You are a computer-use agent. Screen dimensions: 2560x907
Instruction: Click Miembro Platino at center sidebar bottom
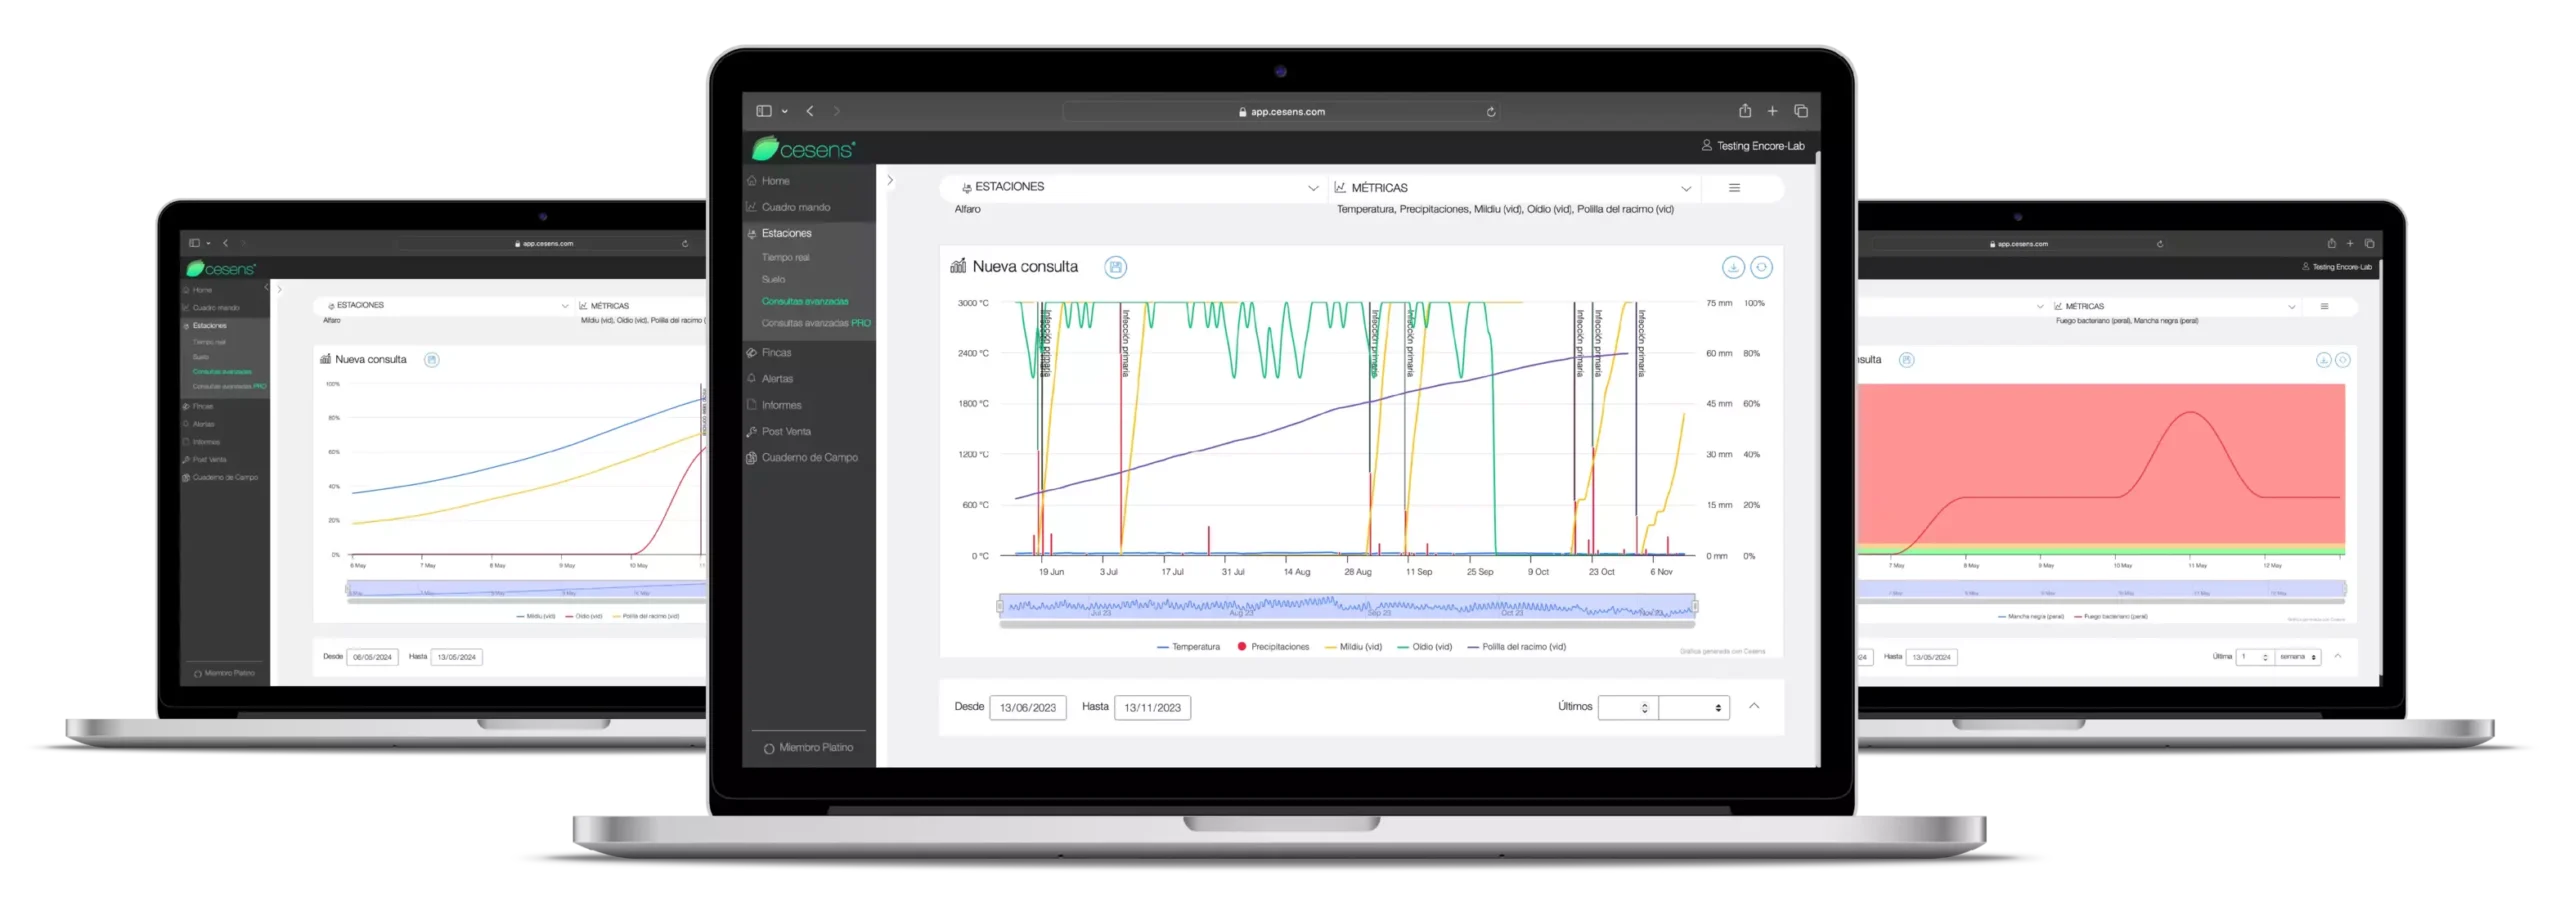[x=815, y=748]
